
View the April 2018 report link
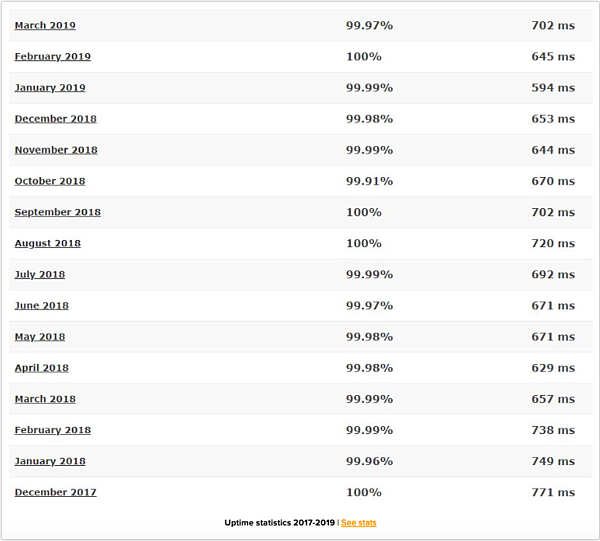pyautogui.click(x=42, y=368)
